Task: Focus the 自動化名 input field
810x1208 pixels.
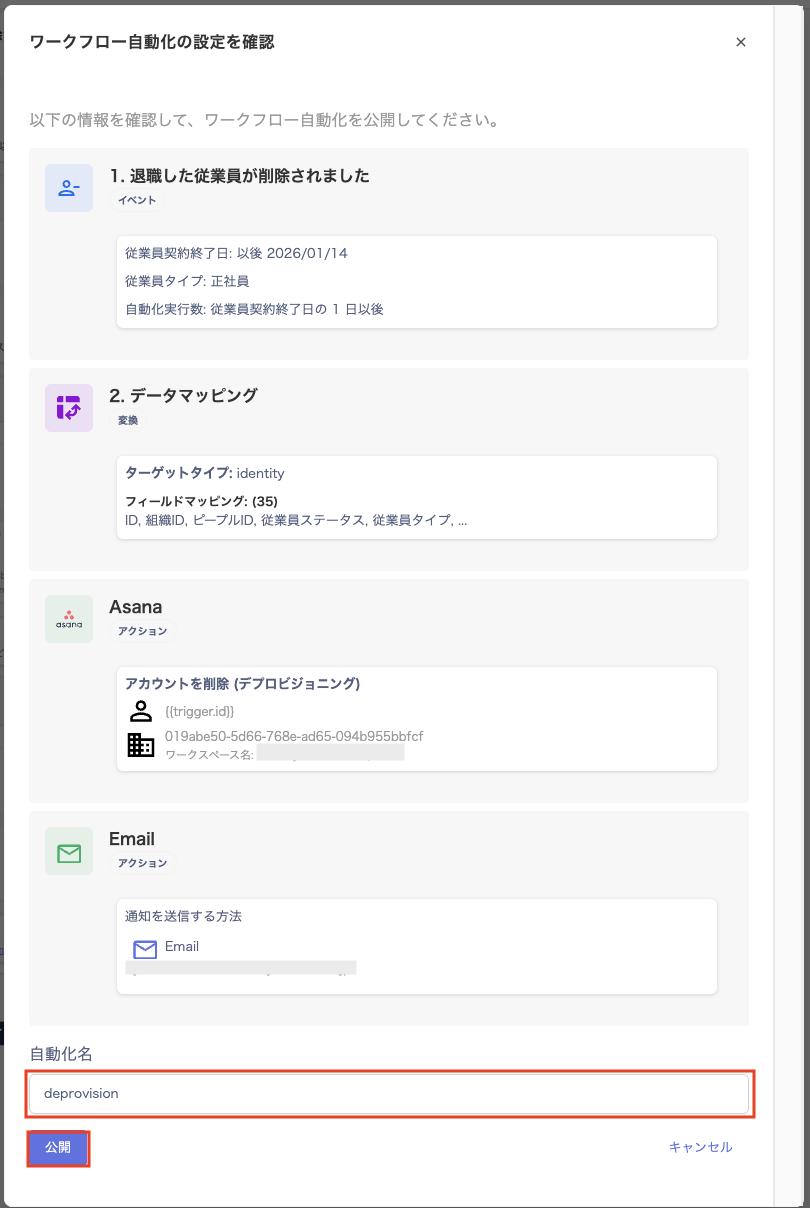Action: 389,1094
